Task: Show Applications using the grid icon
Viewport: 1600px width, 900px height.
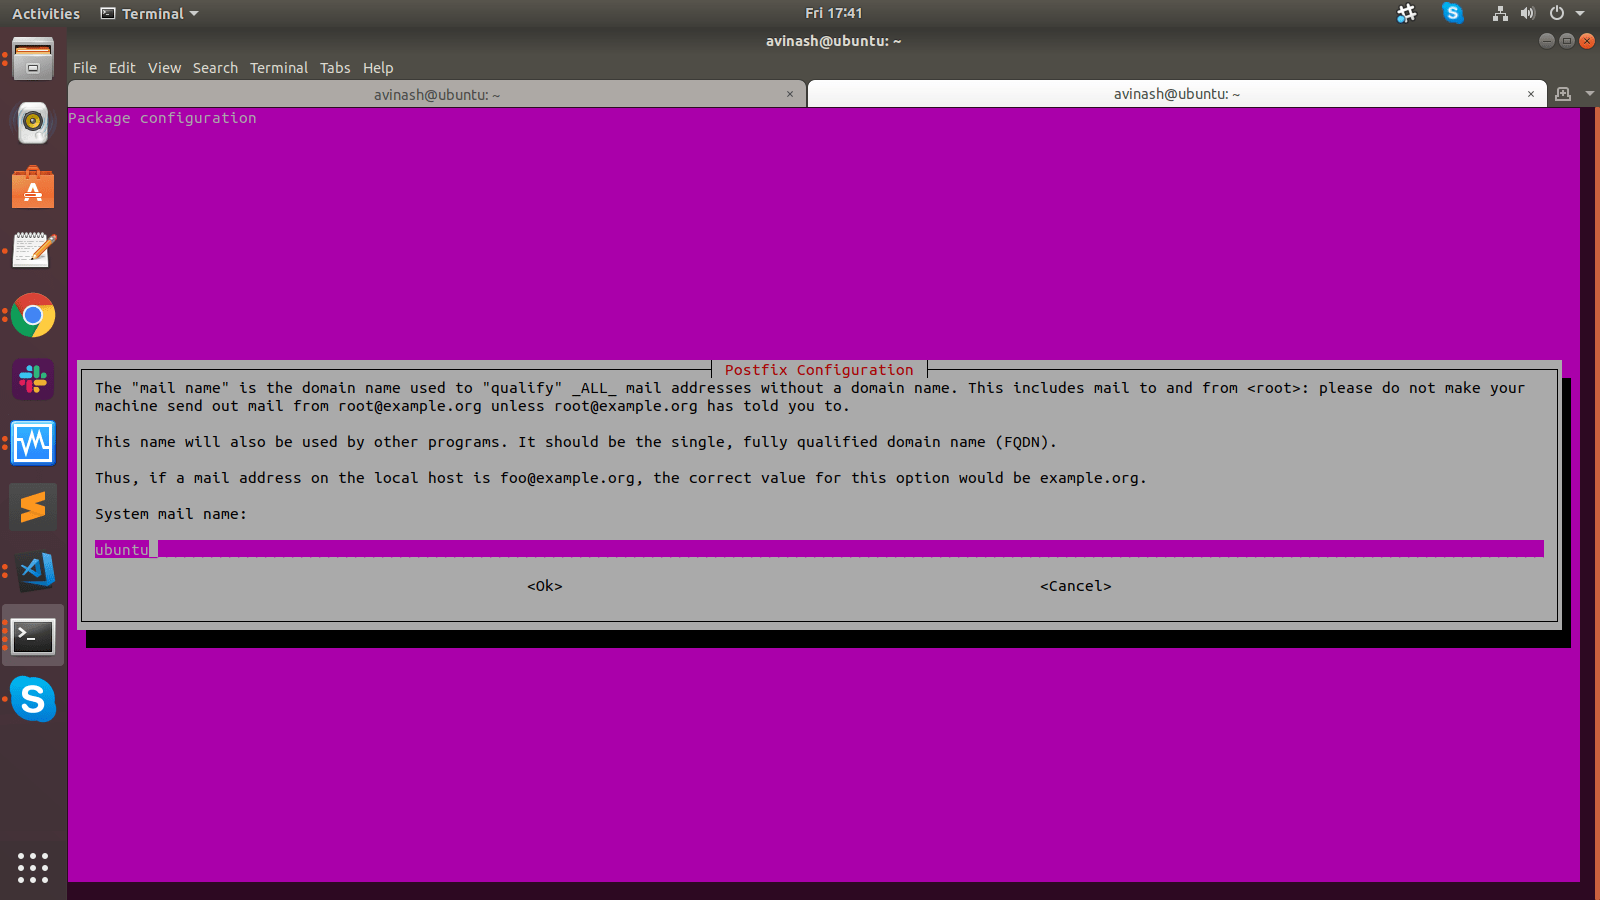Action: point(33,868)
